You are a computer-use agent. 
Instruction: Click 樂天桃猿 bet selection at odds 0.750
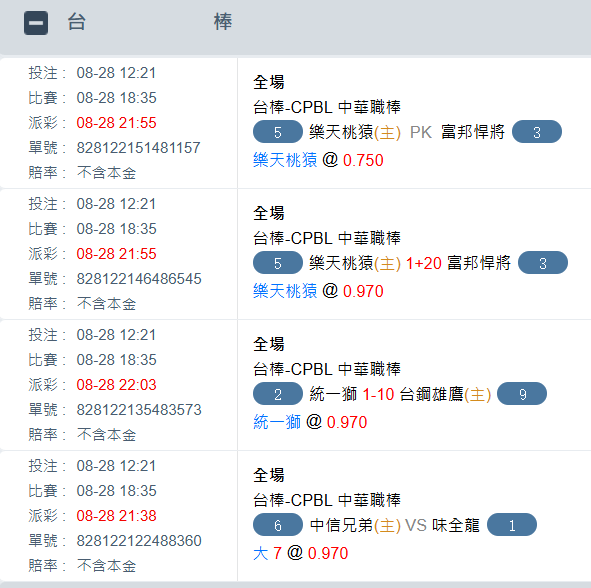point(285,160)
